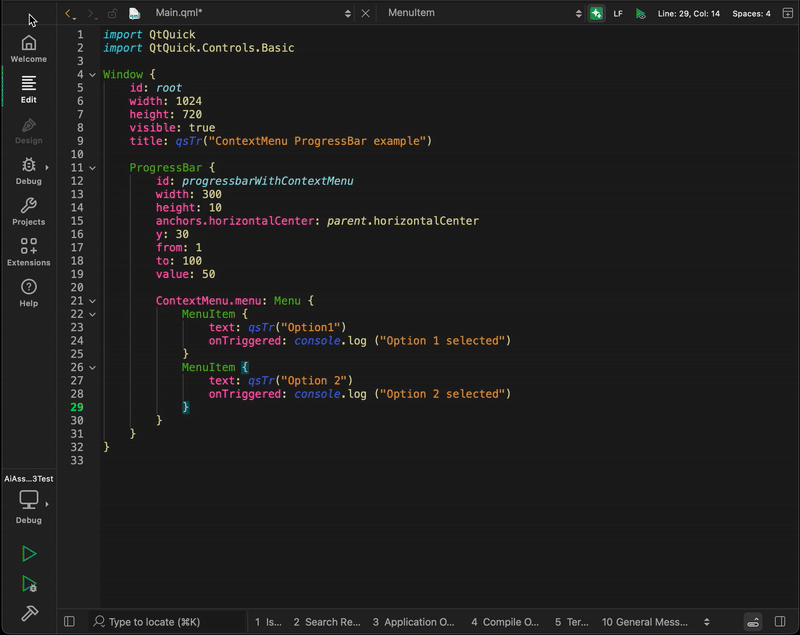This screenshot has height=635, width=800.
Task: Collapse the Window block at line 4
Action: tap(92, 74)
